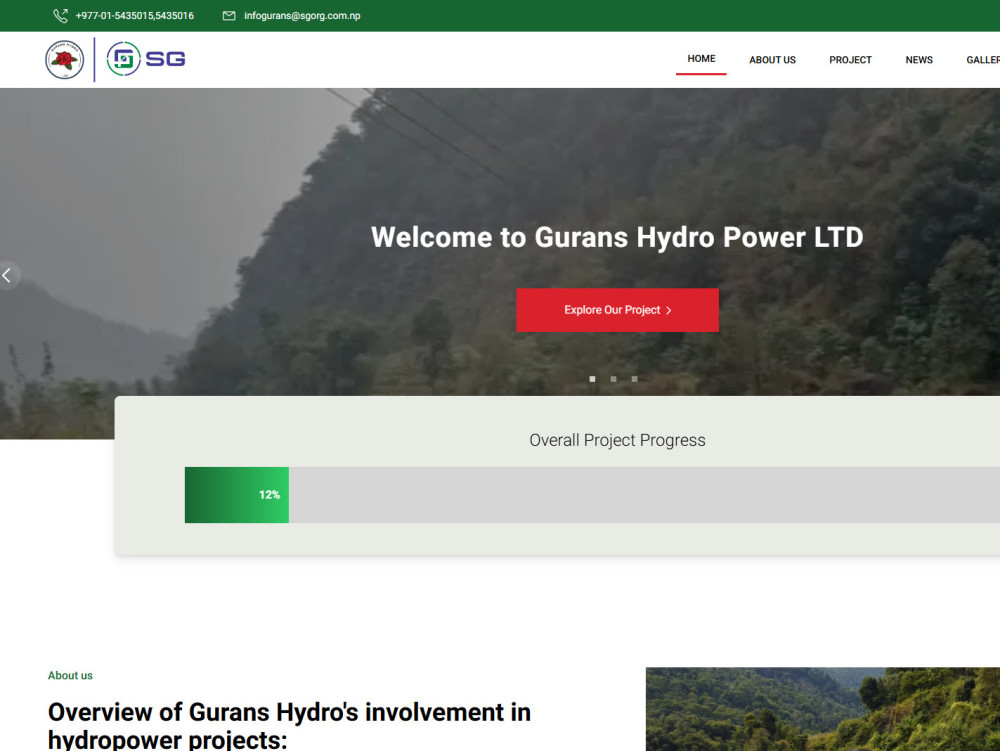Click the infogurans@sgorg.com.np email link

[302, 16]
